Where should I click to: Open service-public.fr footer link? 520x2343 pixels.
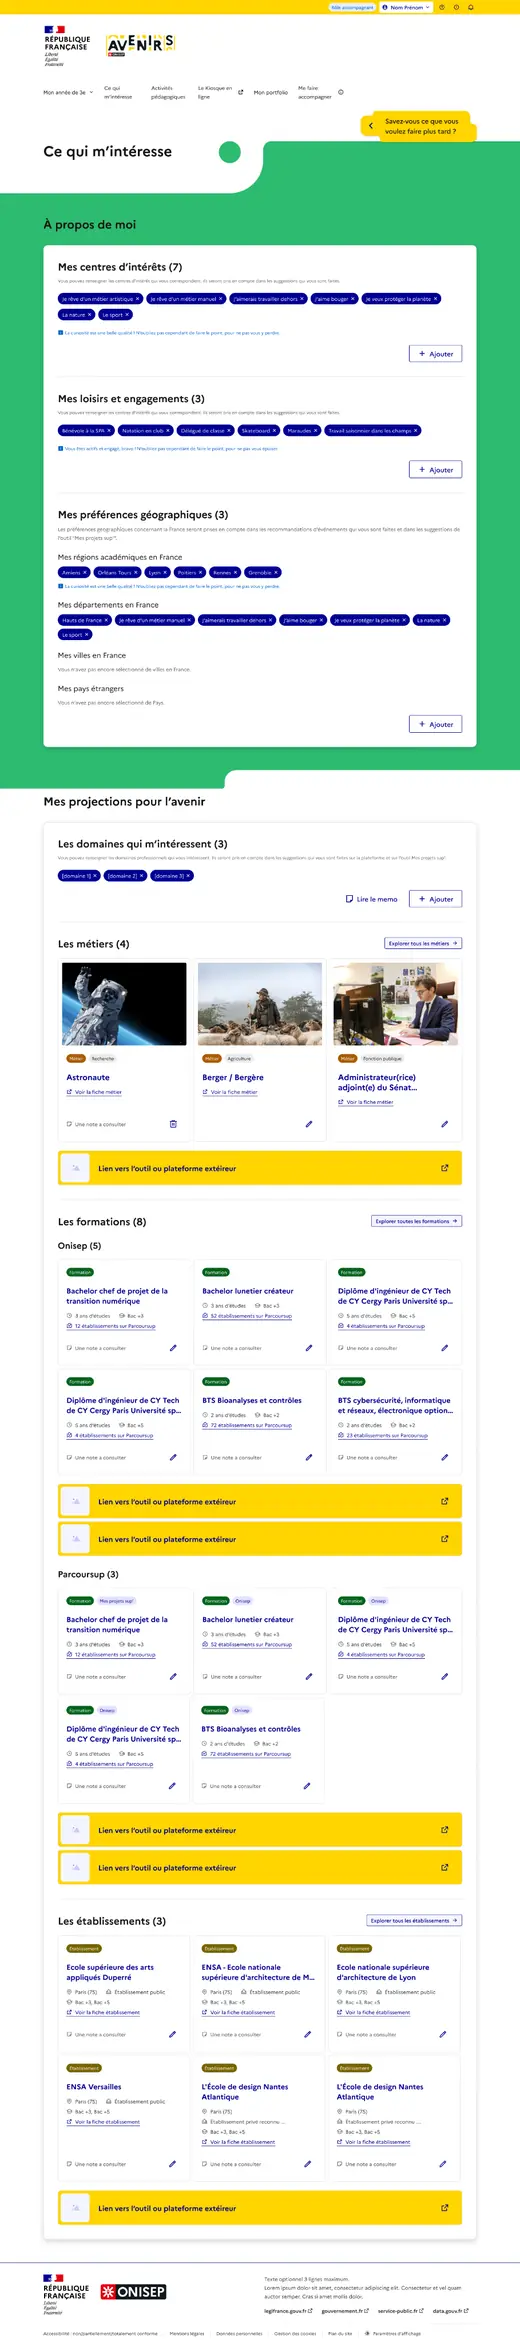pyautogui.click(x=401, y=2310)
